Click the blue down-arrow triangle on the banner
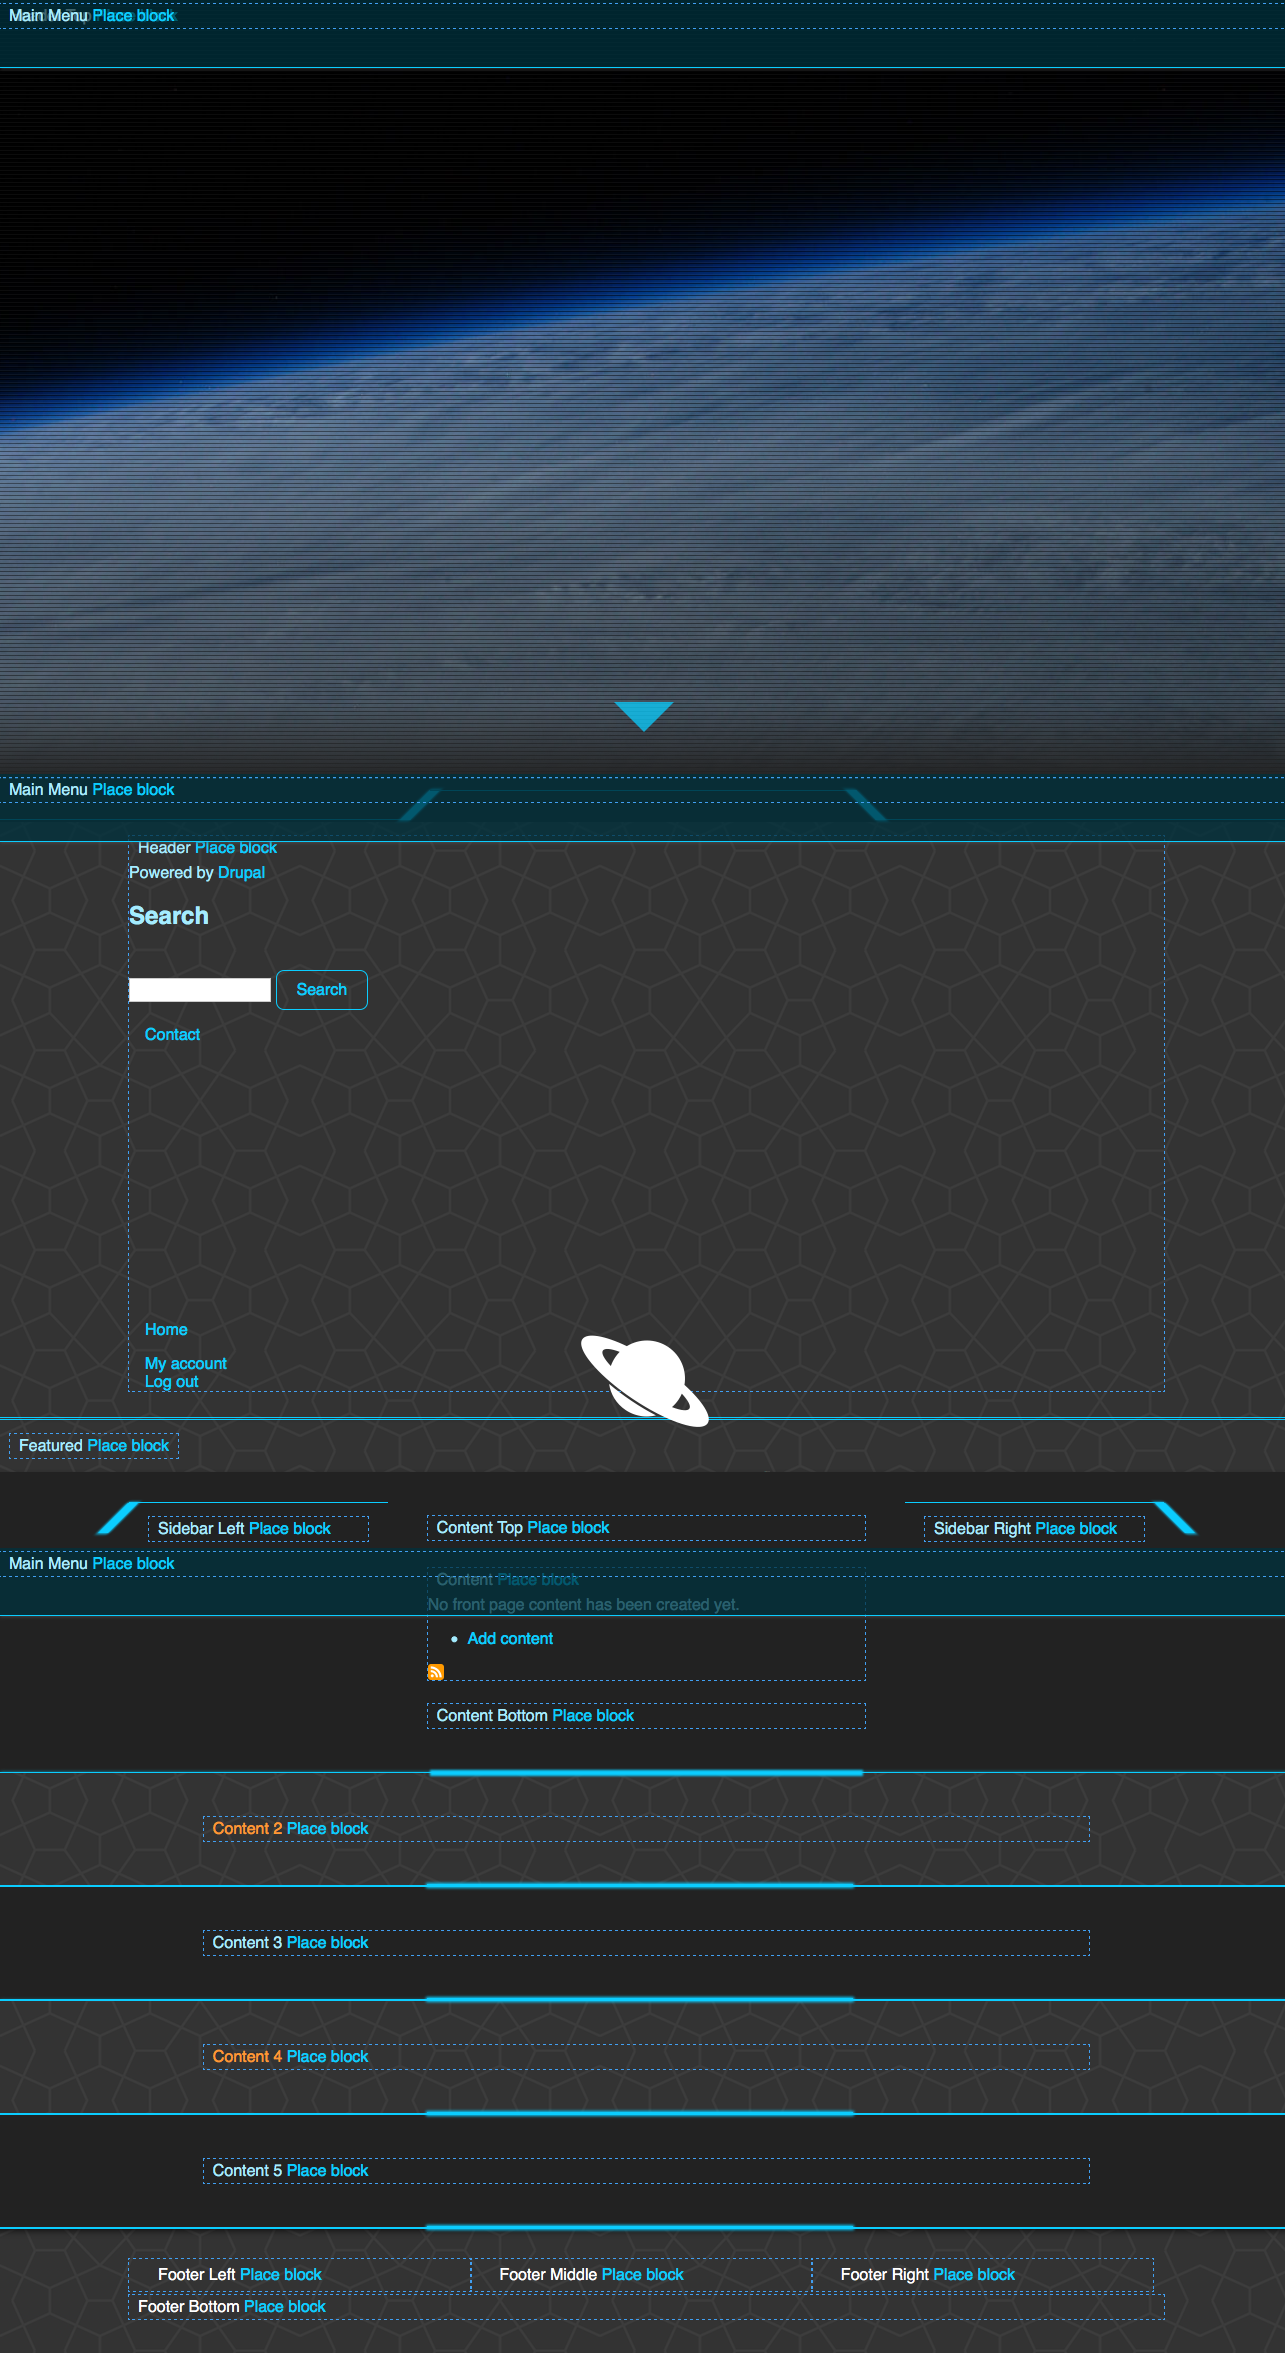The width and height of the screenshot is (1285, 2353). pyautogui.click(x=644, y=716)
